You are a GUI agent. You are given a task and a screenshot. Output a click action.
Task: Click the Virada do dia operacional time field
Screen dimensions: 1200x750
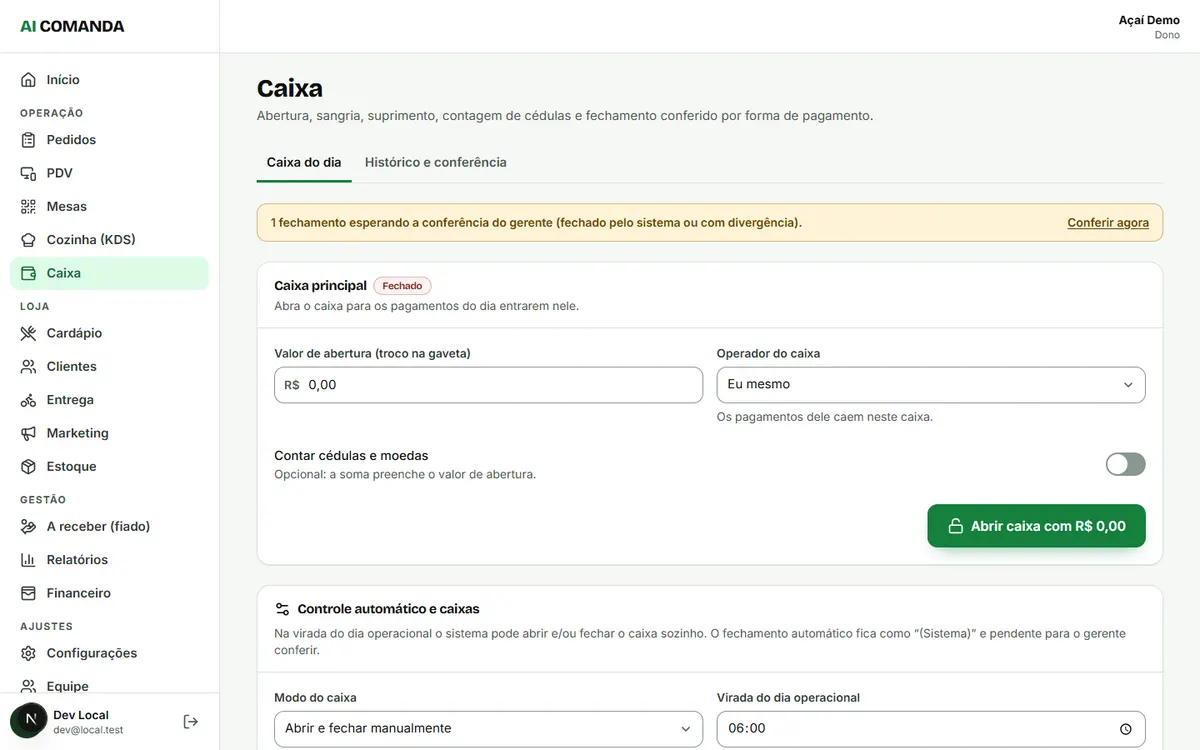click(x=931, y=729)
